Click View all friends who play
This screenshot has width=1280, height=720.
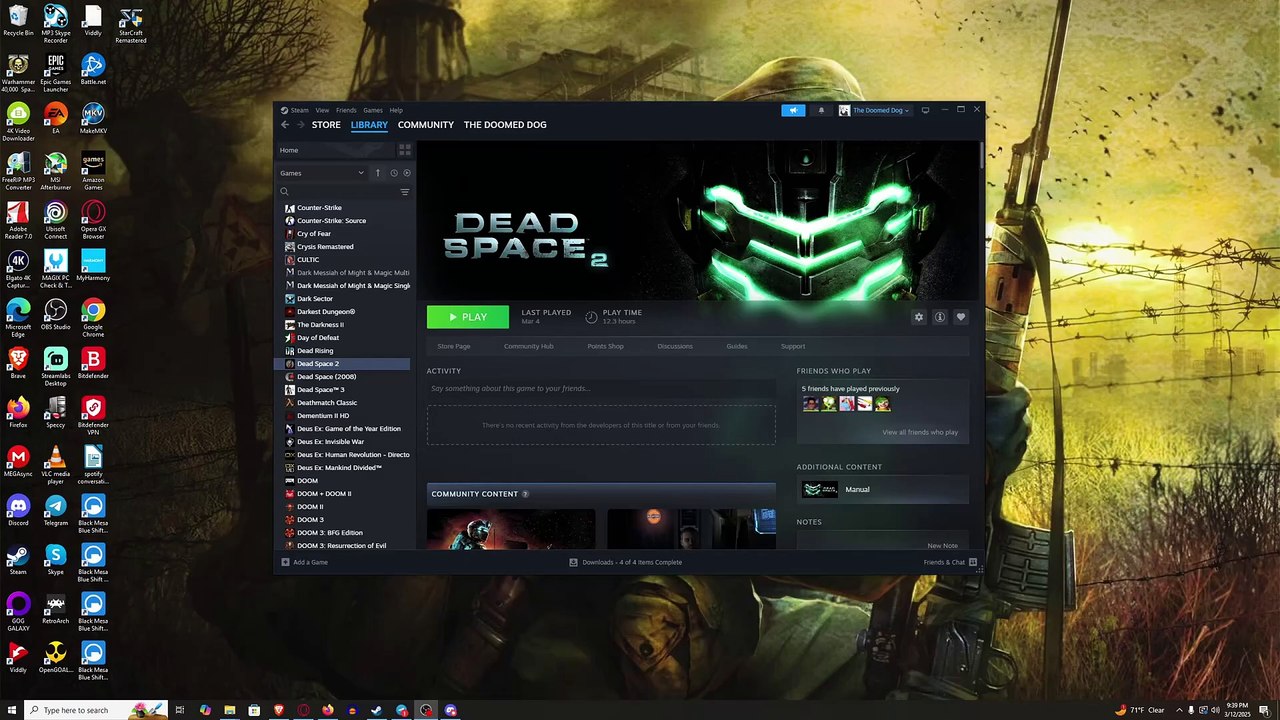click(x=920, y=432)
